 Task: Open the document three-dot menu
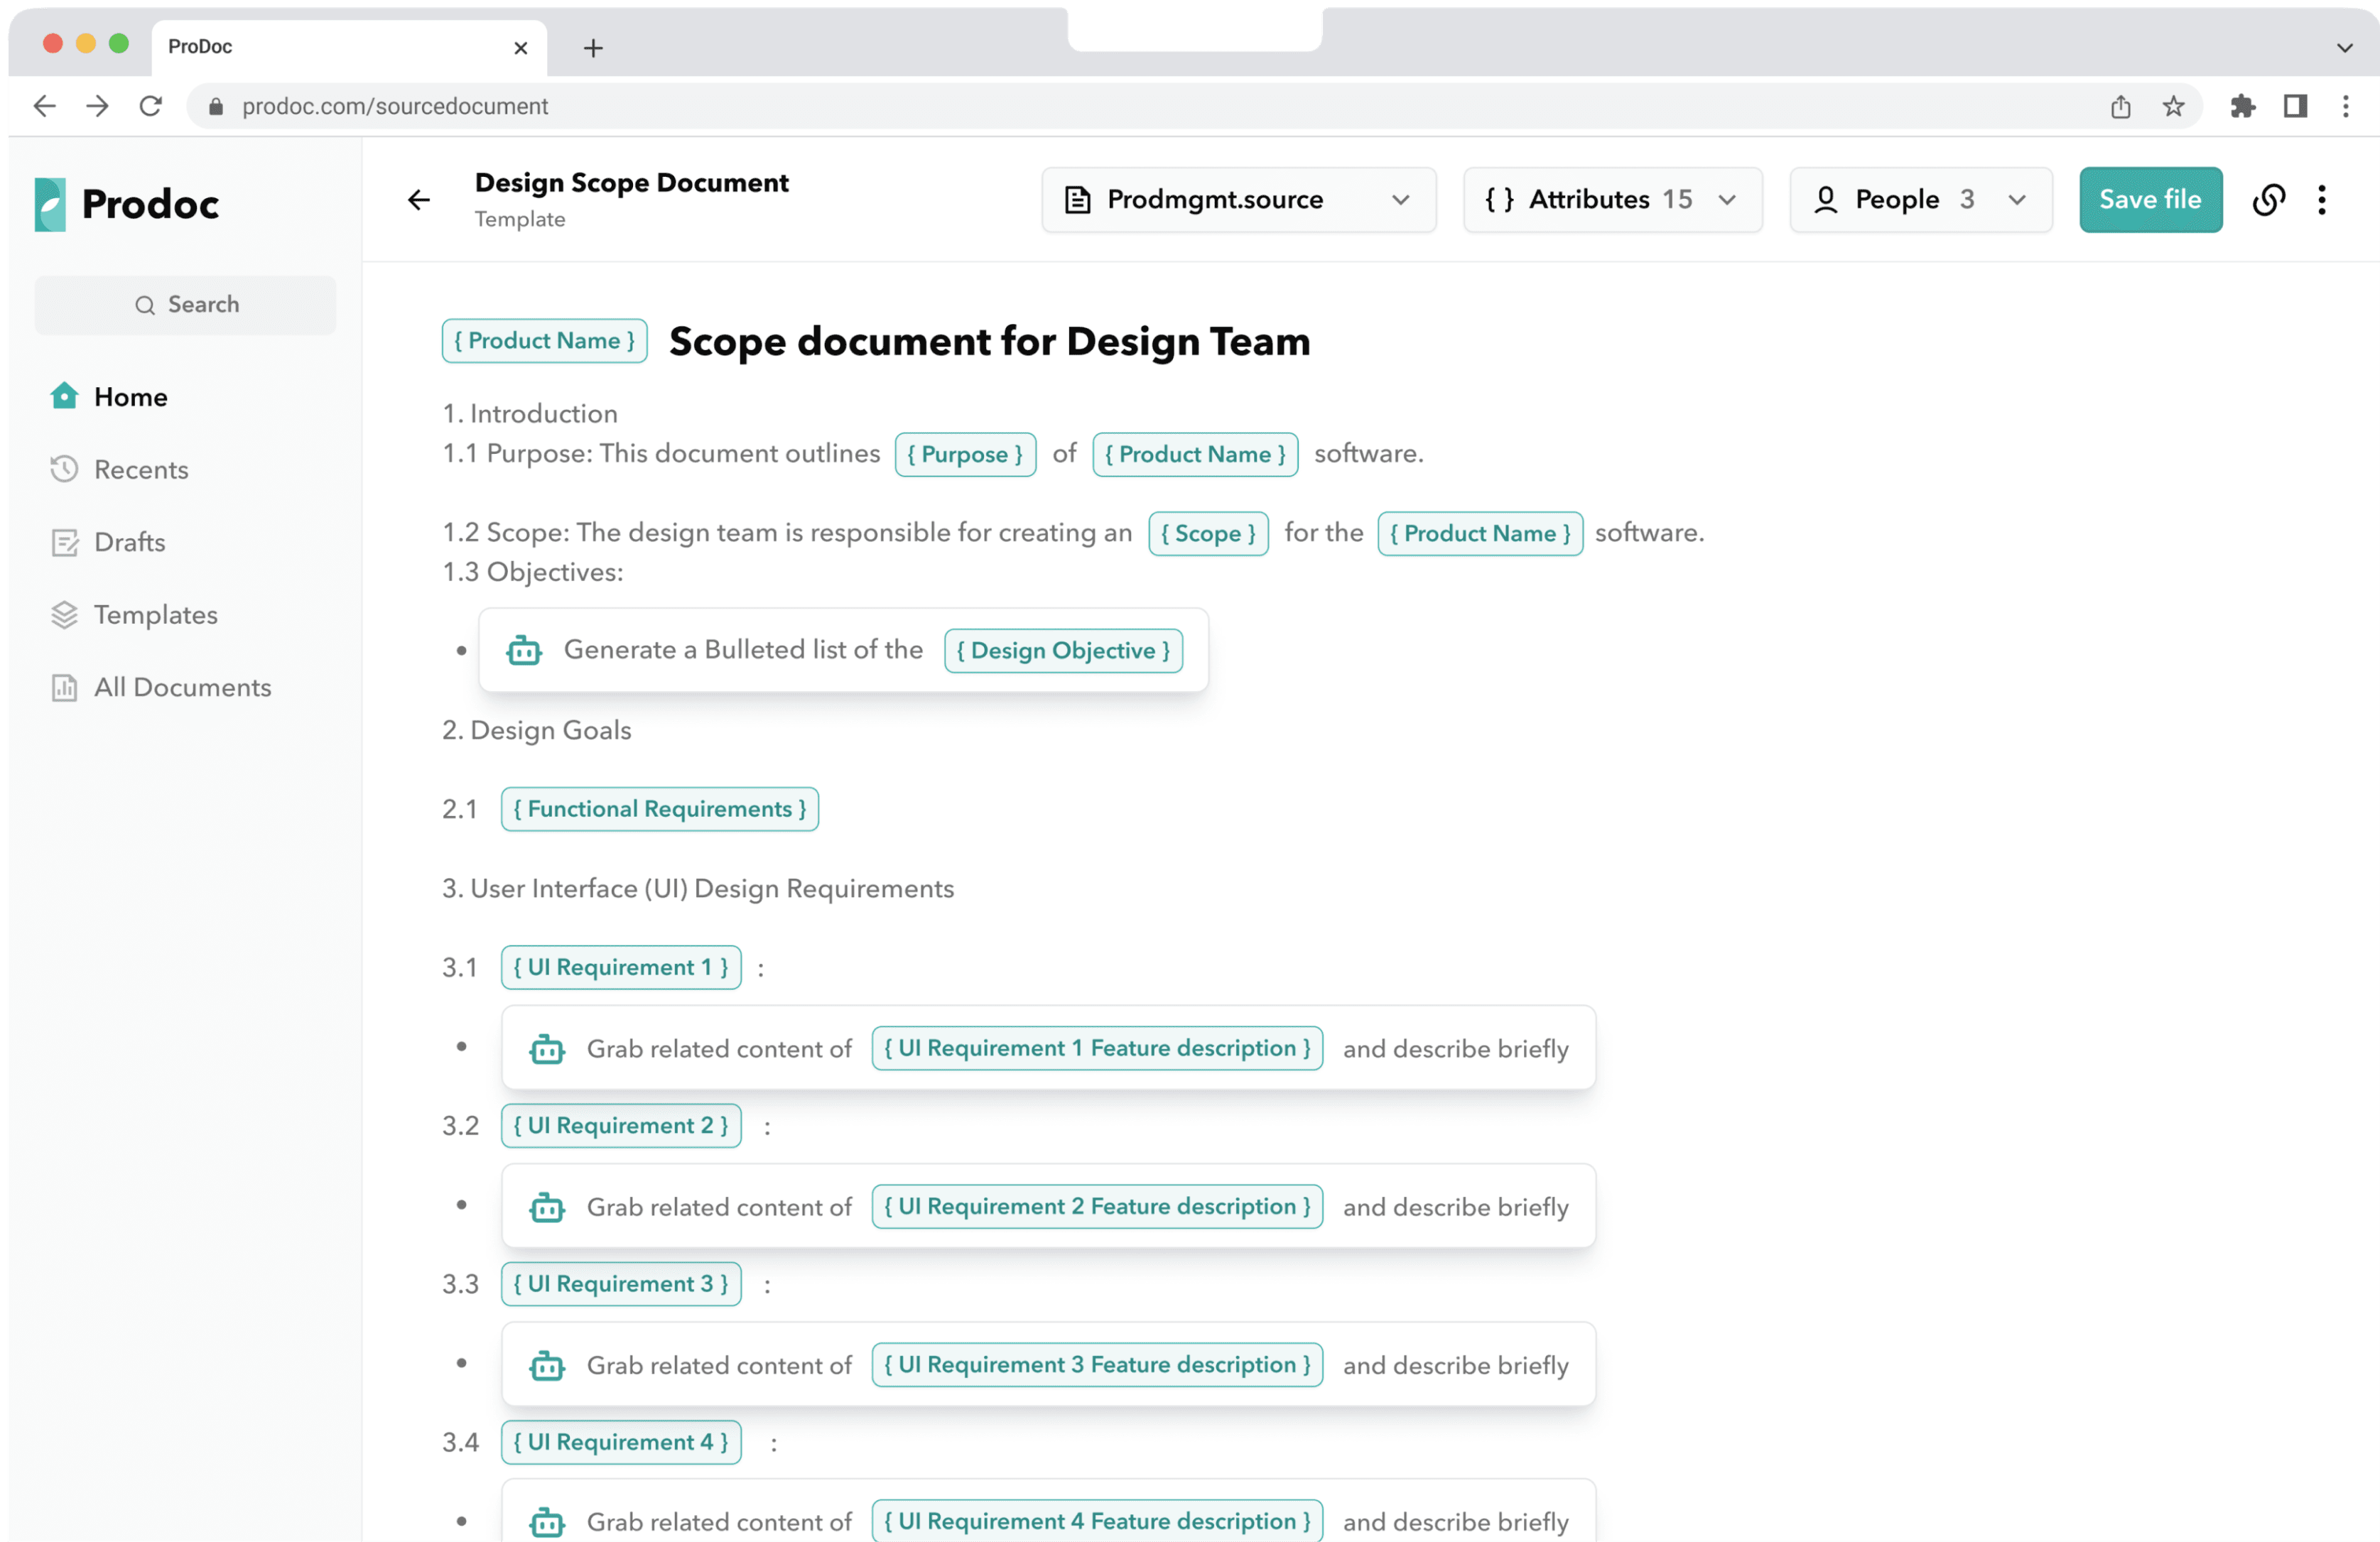point(2322,200)
